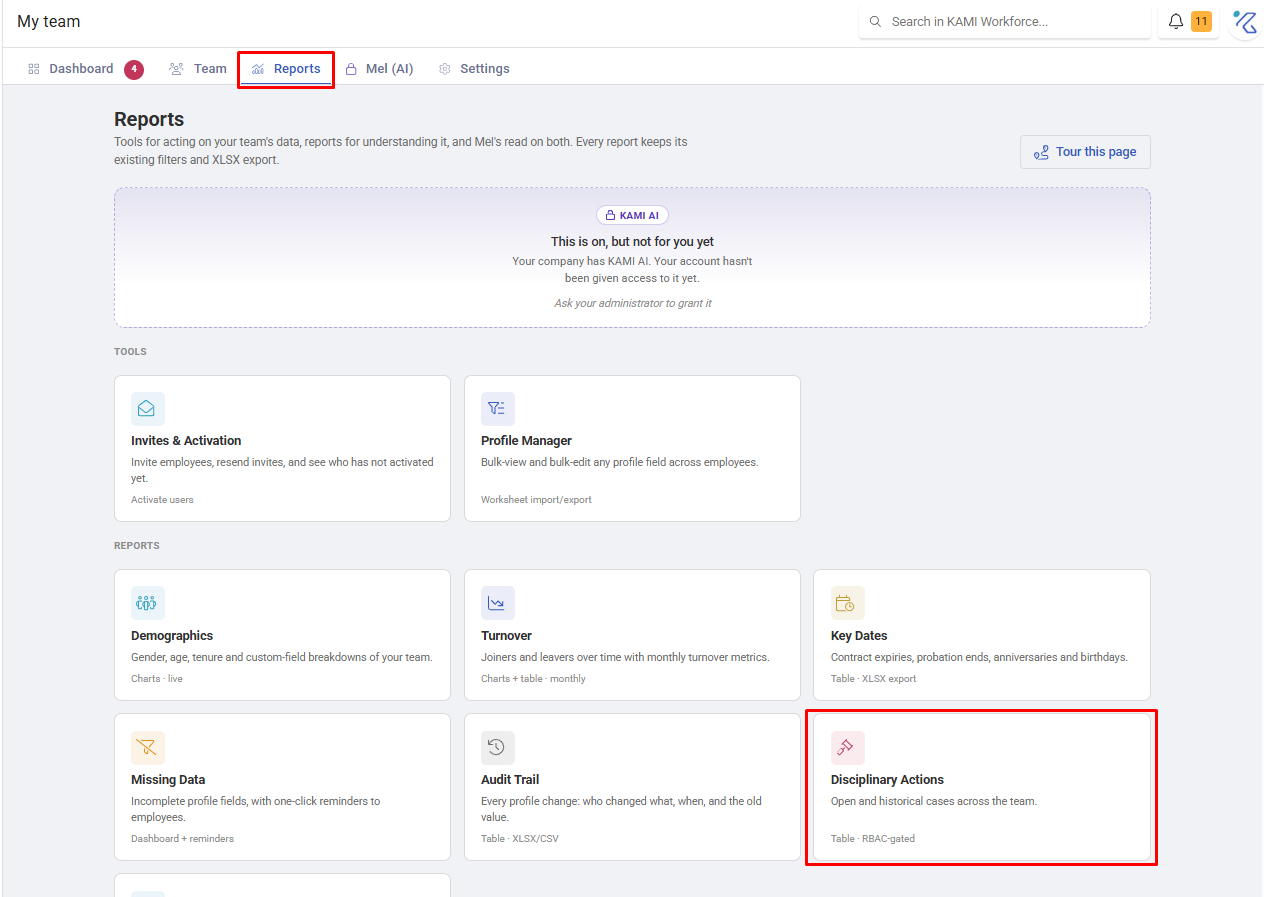Viewport: 1264px width, 897px height.
Task: Click the Reports chart icon in nav
Action: 258,69
